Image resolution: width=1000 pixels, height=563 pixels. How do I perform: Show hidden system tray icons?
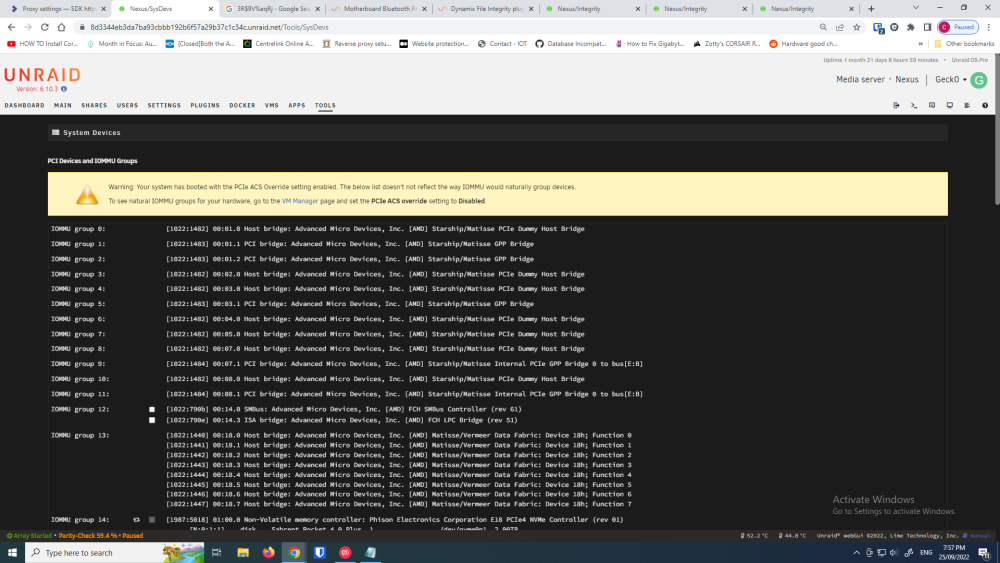(857, 552)
